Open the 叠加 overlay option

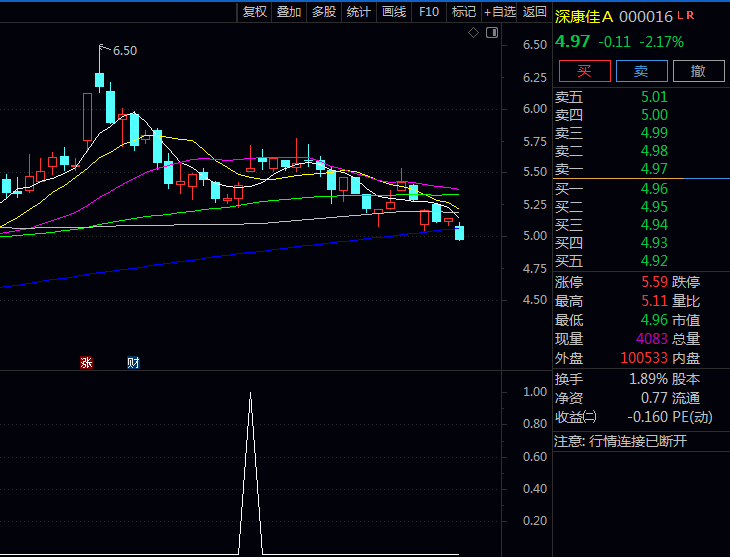coord(289,12)
